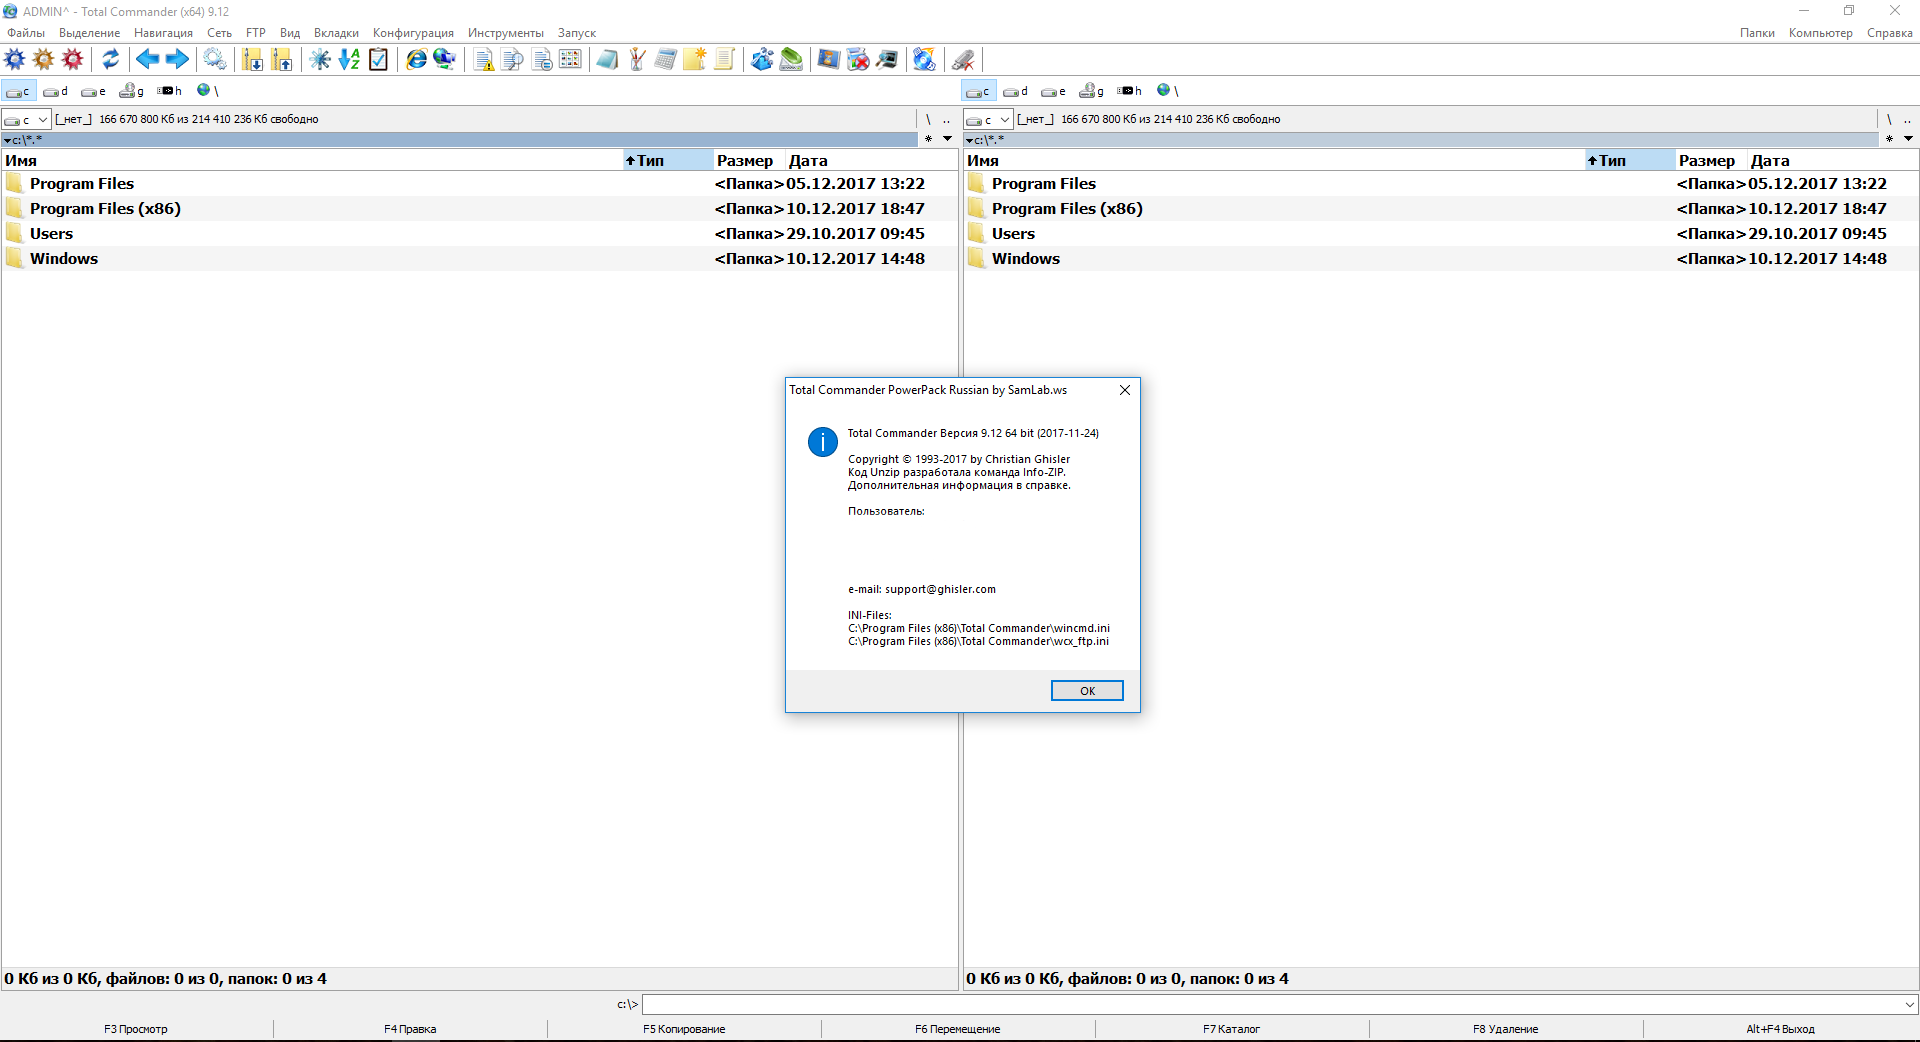Open the Справка menu
Viewport: 1920px width, 1042px height.
tap(1889, 33)
